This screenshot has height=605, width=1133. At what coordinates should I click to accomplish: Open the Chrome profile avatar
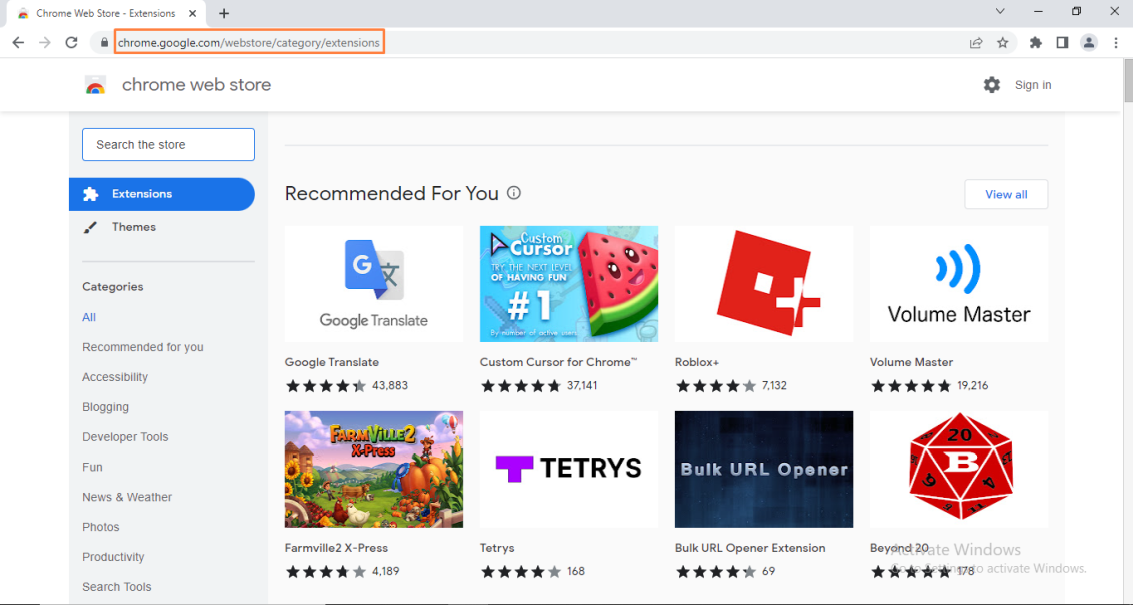(1089, 43)
